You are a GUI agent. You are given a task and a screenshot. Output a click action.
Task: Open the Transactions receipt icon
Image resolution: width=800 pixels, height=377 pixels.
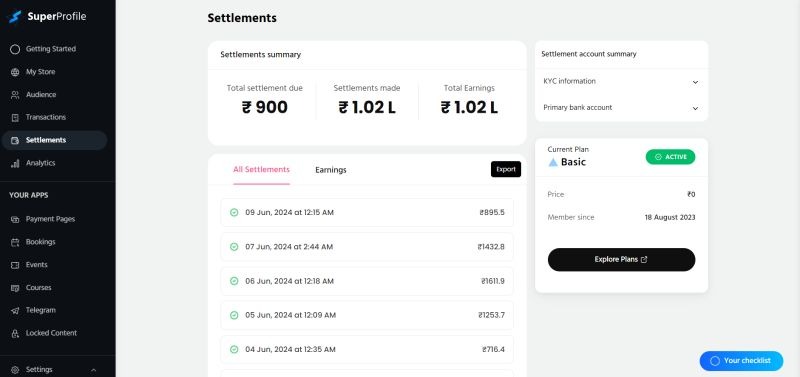[x=15, y=117]
